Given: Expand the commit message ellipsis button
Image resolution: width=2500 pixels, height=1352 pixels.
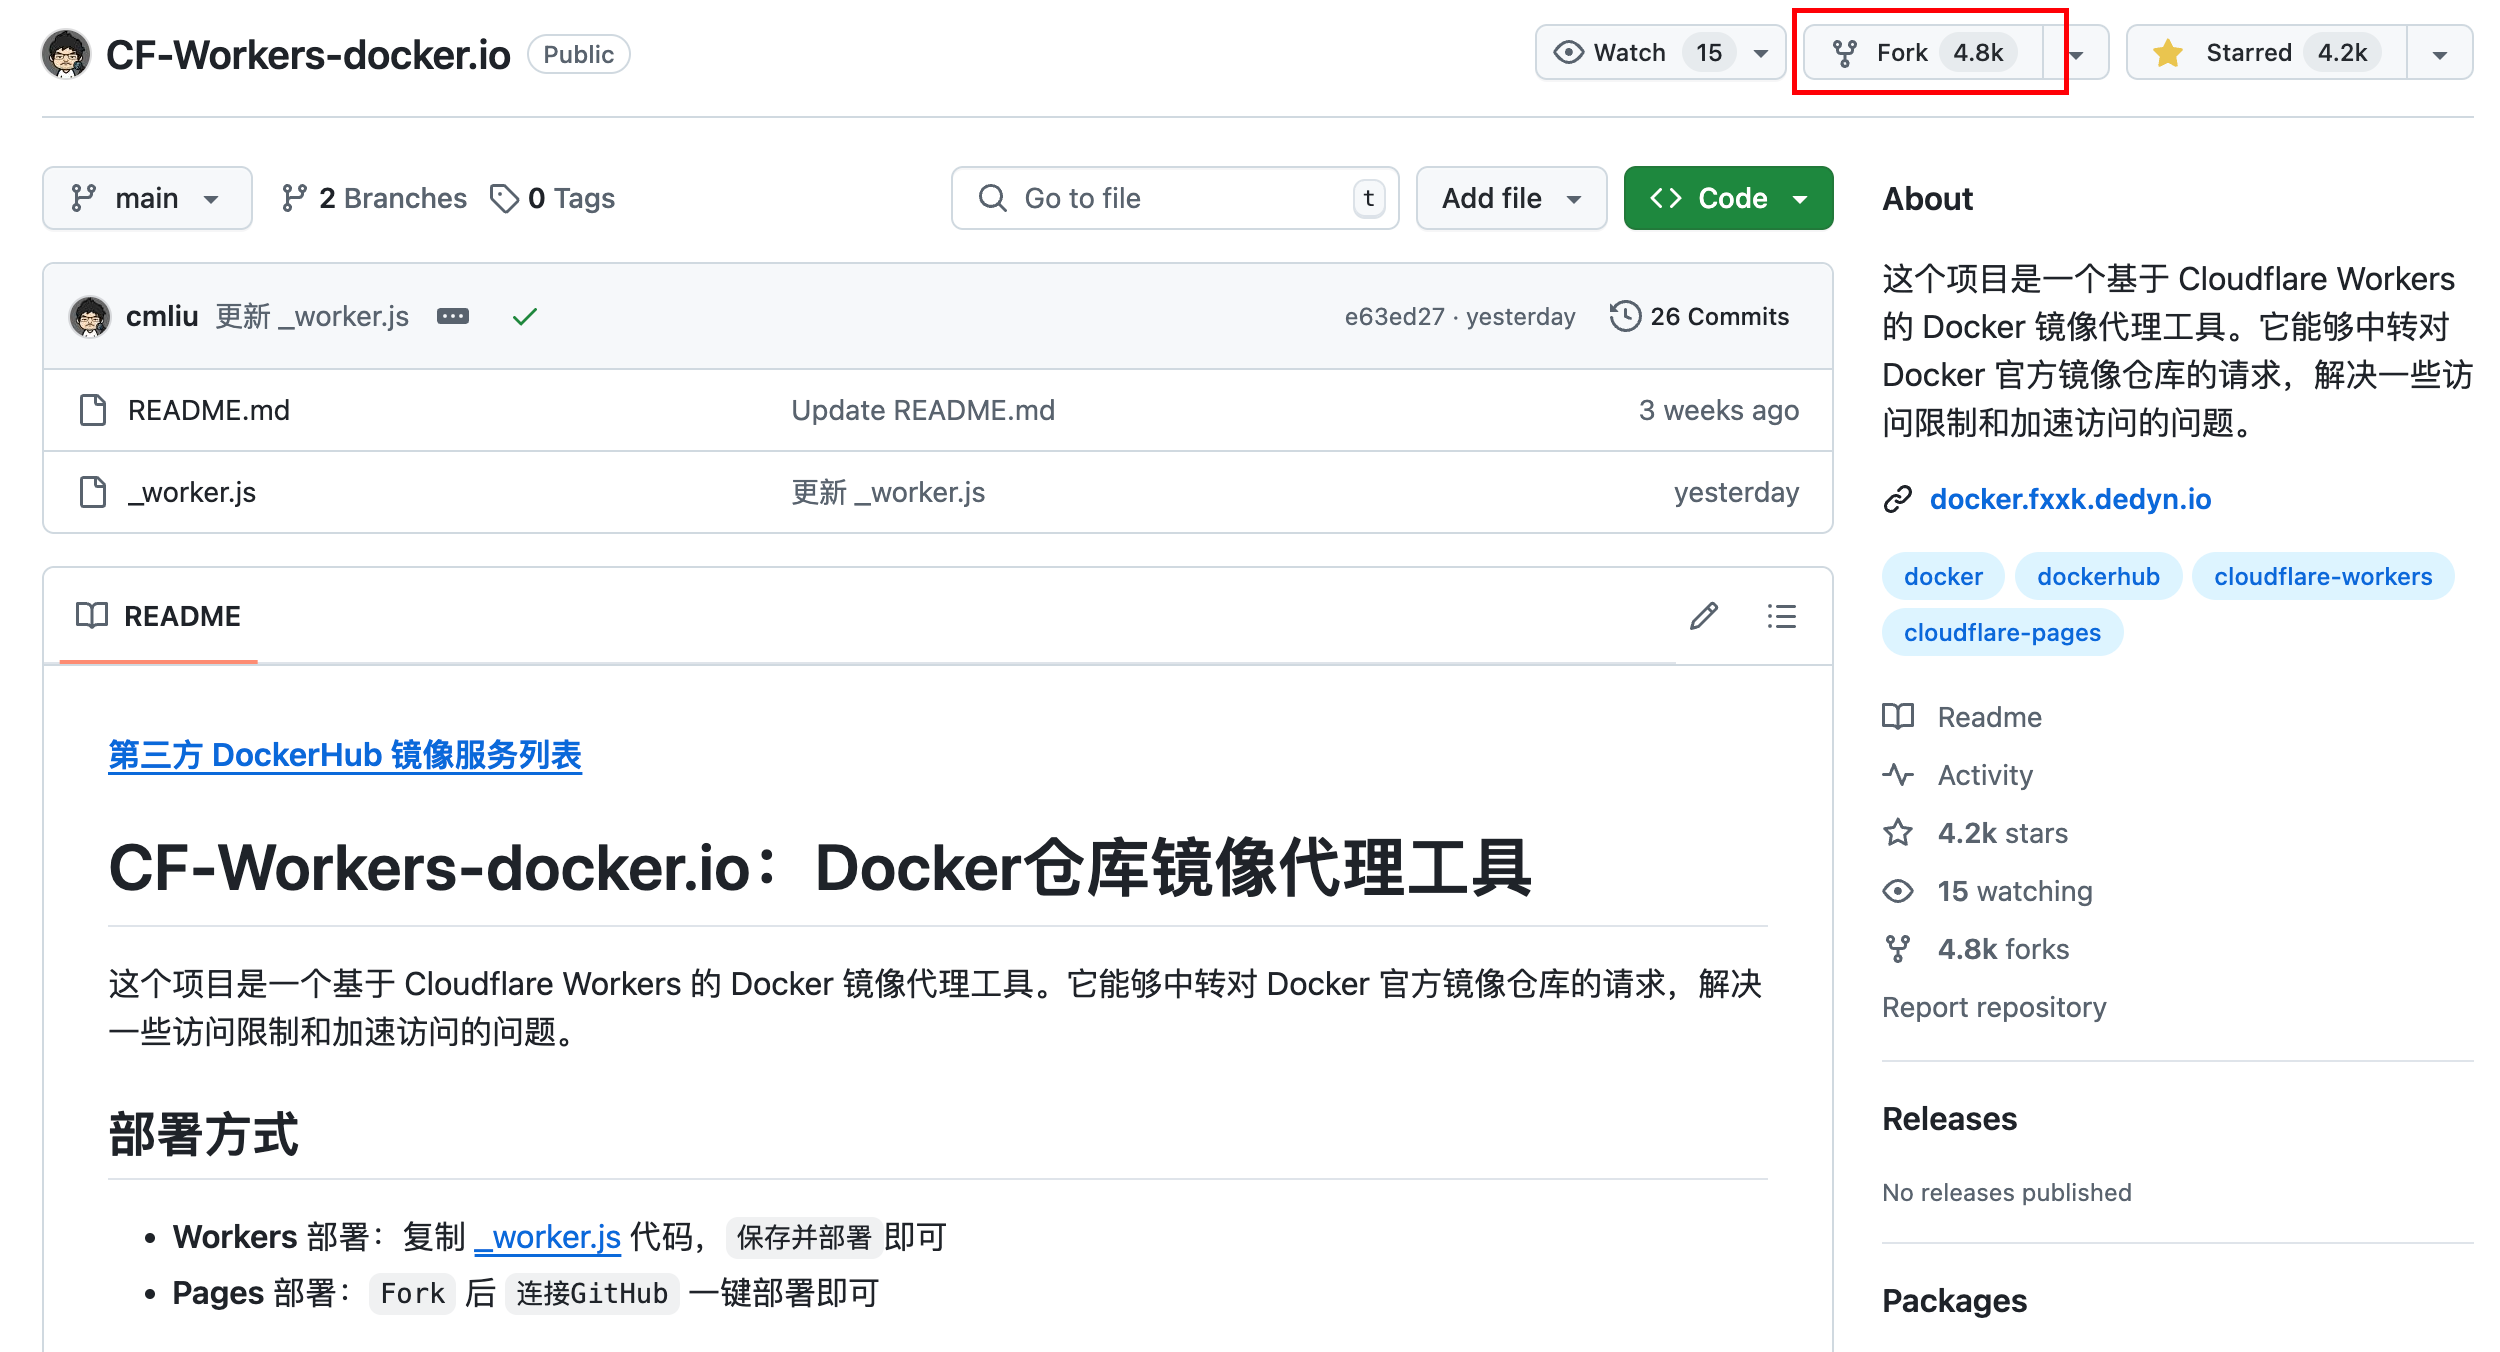Looking at the screenshot, I should click(x=453, y=317).
